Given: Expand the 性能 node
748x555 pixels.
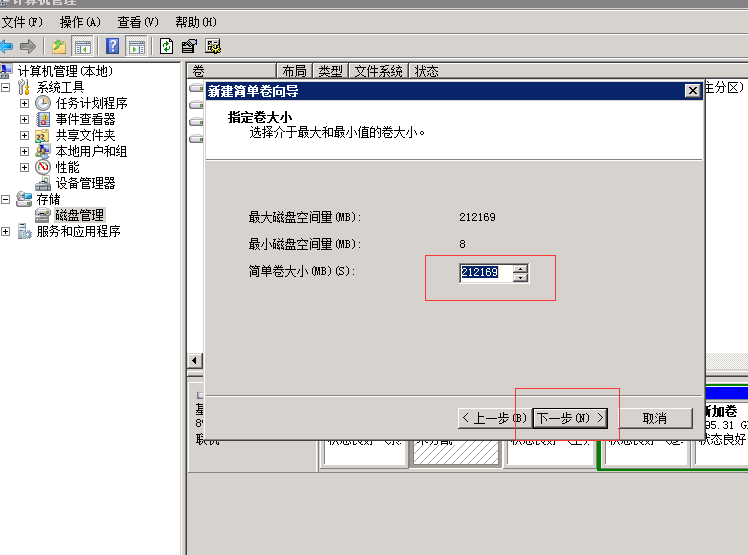Looking at the screenshot, I should 24,168.
